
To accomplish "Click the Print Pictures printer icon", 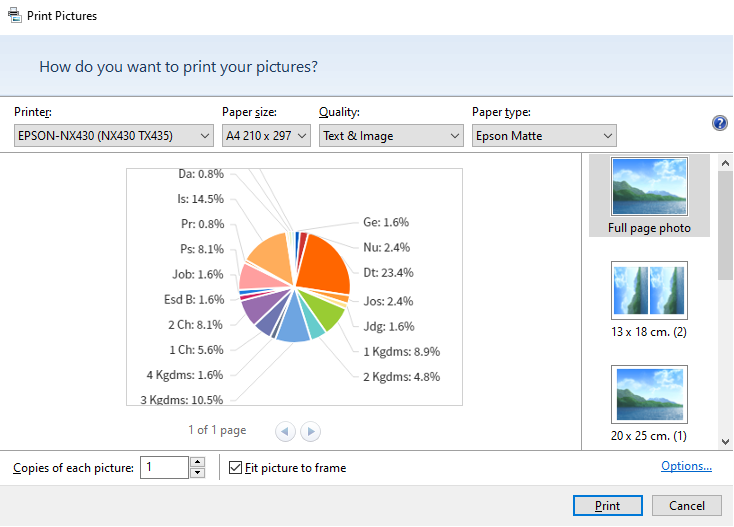I will 15,15.
